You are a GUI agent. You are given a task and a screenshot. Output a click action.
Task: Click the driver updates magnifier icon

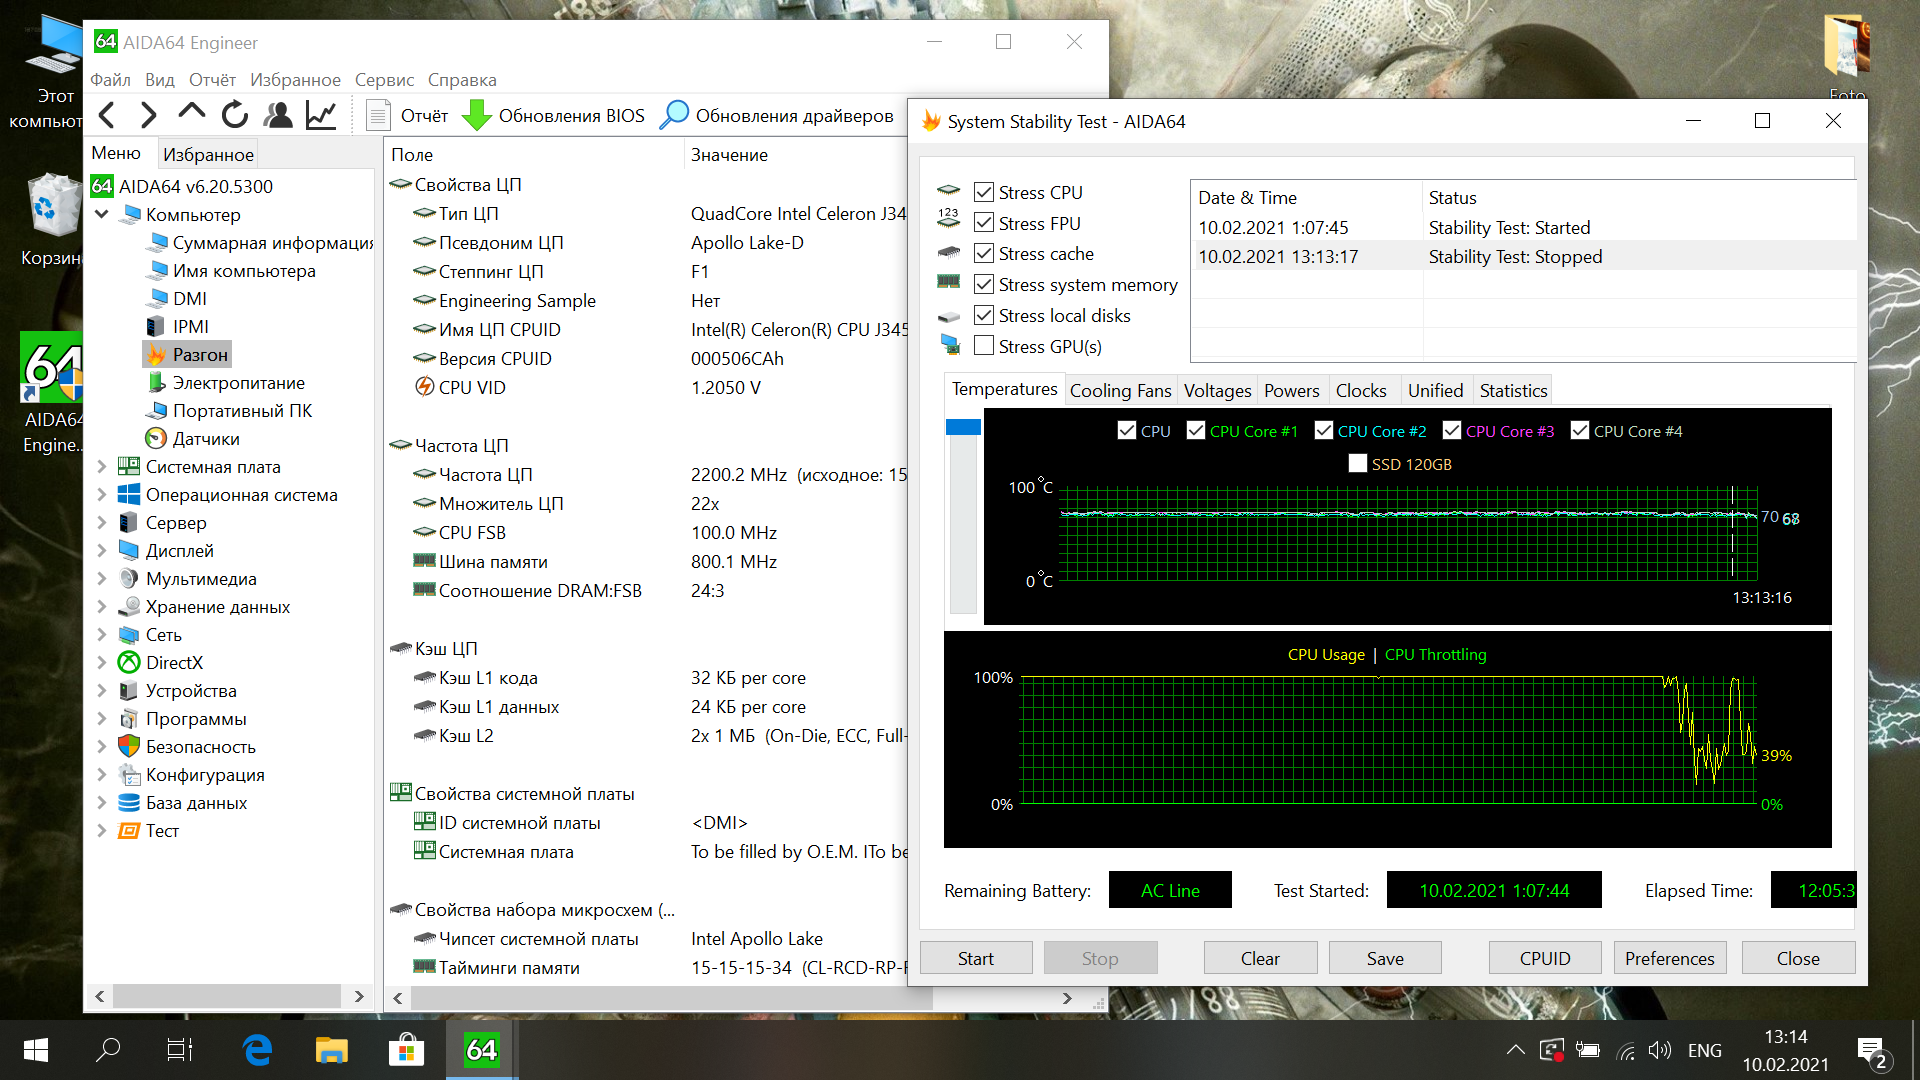[x=674, y=115]
